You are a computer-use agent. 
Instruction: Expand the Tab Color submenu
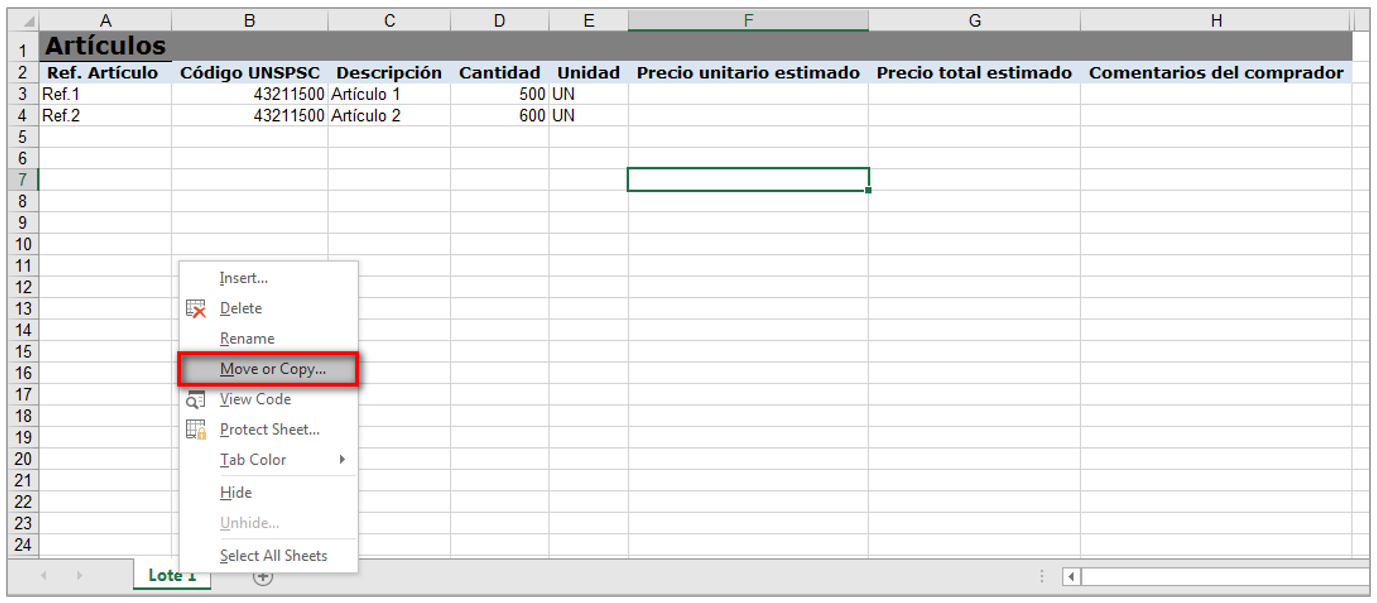268,459
